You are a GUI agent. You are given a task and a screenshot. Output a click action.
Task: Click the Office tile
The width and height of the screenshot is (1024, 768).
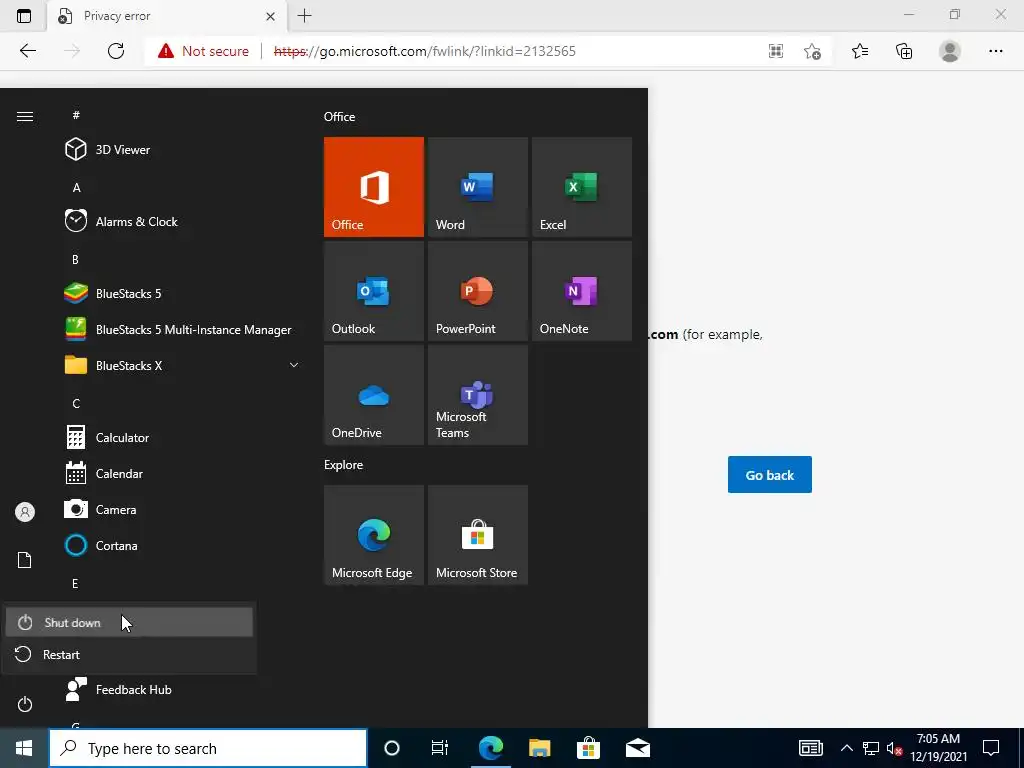374,187
